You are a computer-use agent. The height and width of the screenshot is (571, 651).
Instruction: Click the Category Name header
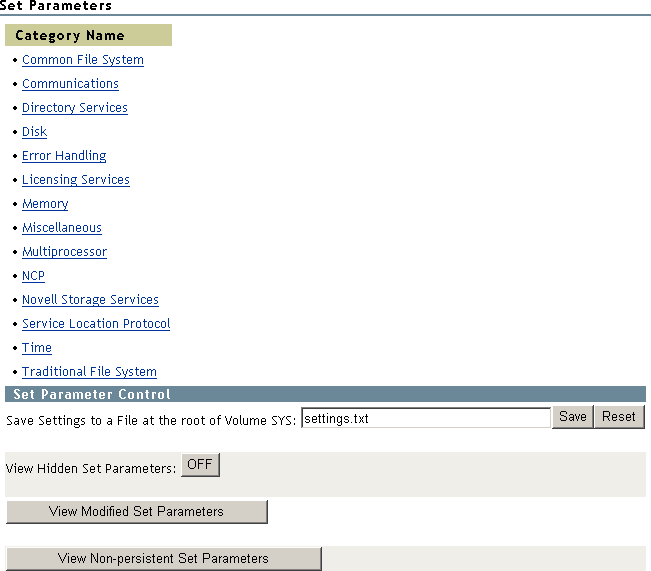88,35
